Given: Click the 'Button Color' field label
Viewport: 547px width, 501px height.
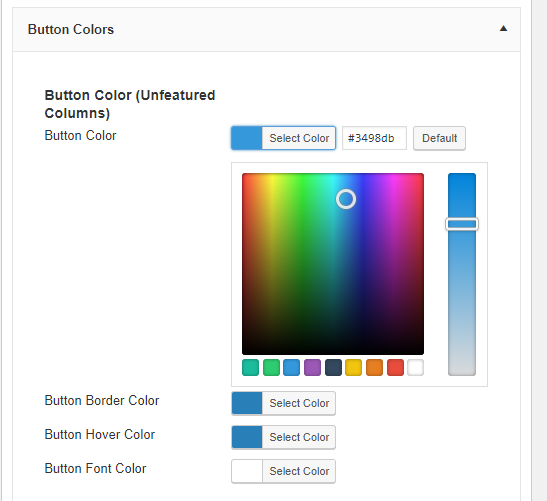Looking at the screenshot, I should (80, 136).
